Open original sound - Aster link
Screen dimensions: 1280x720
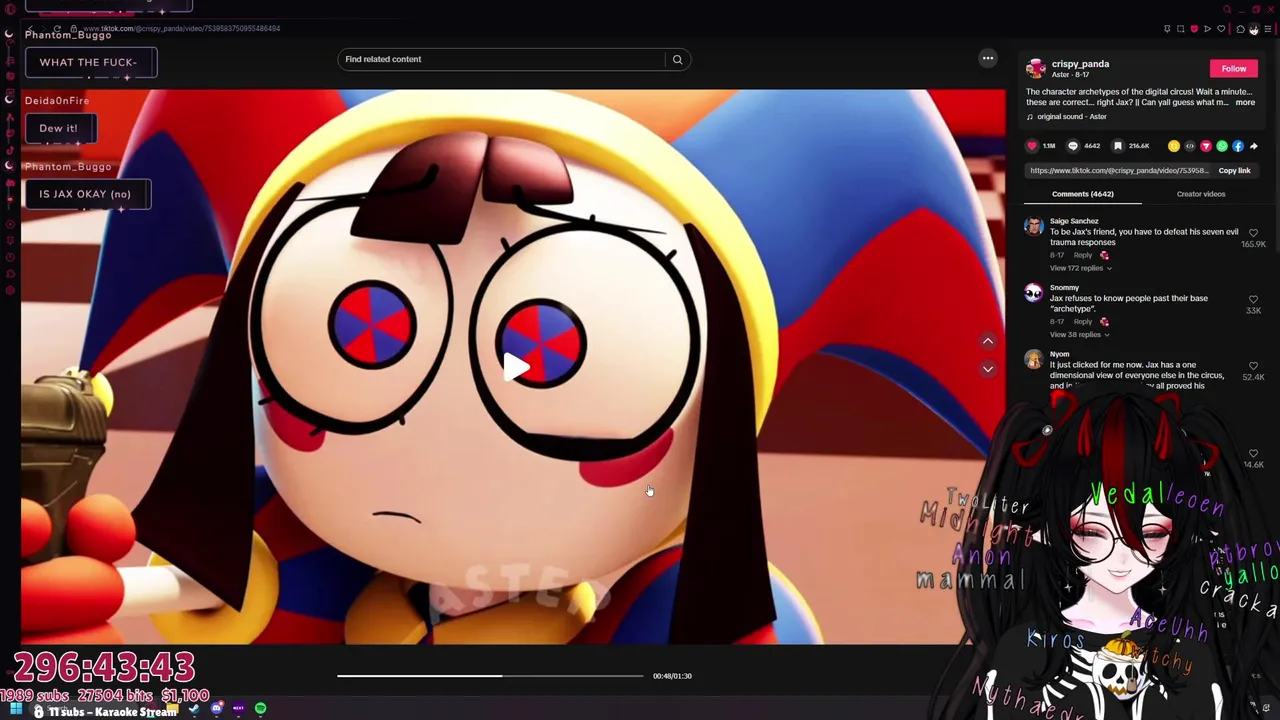(1071, 117)
